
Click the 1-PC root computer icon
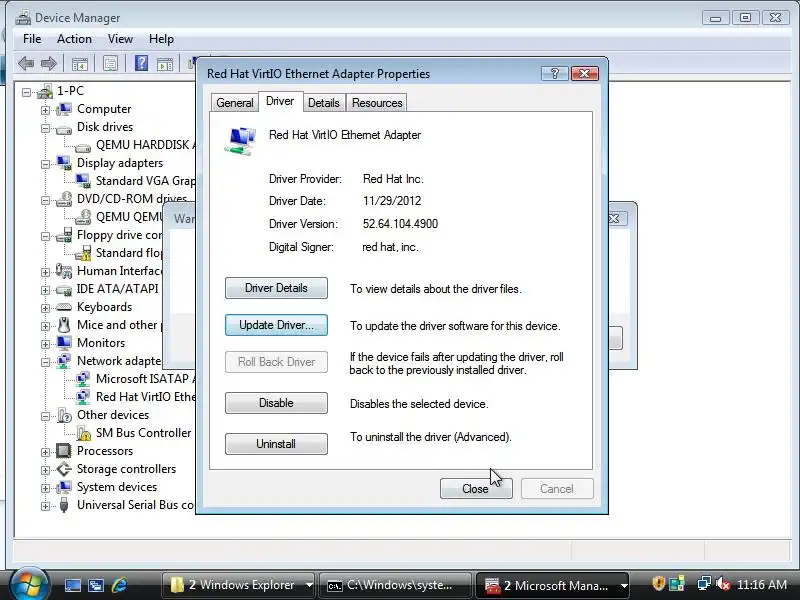(x=45, y=91)
